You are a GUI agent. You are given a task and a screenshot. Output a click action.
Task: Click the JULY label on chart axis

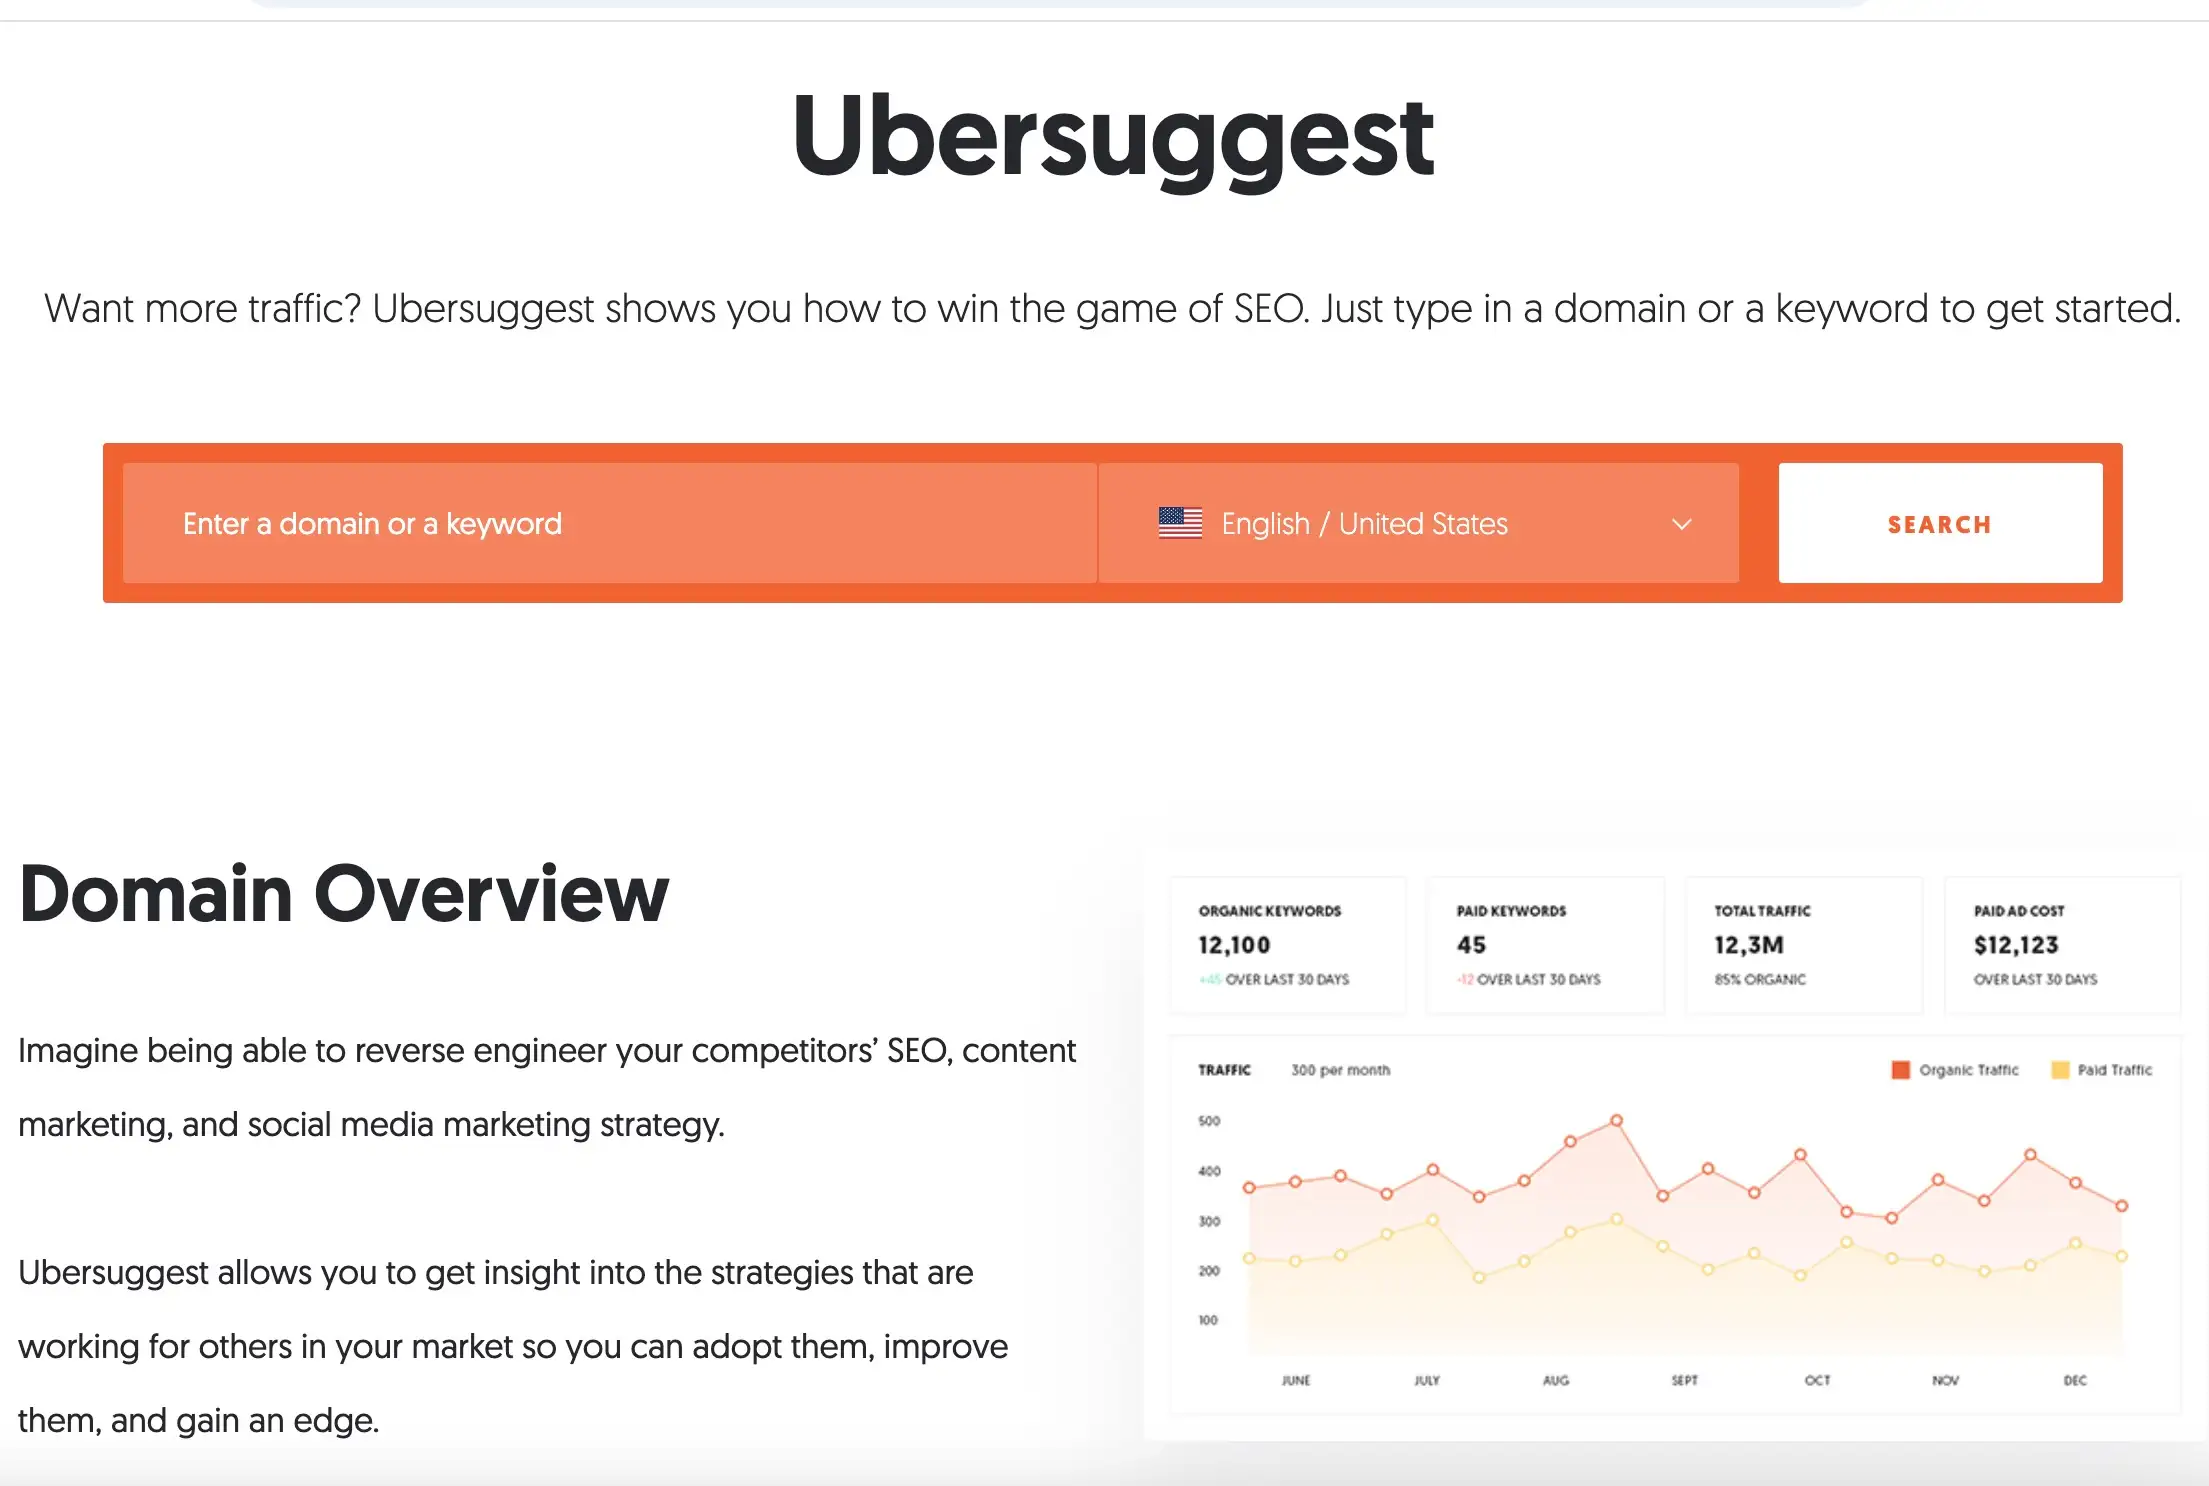[x=1427, y=1380]
